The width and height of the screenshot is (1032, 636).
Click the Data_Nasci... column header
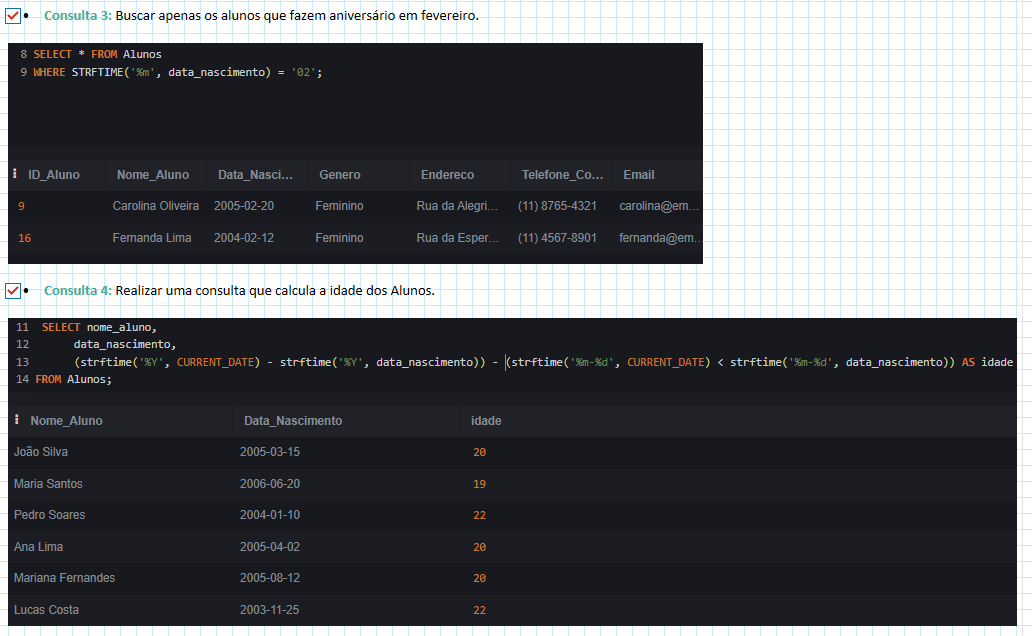click(x=255, y=174)
